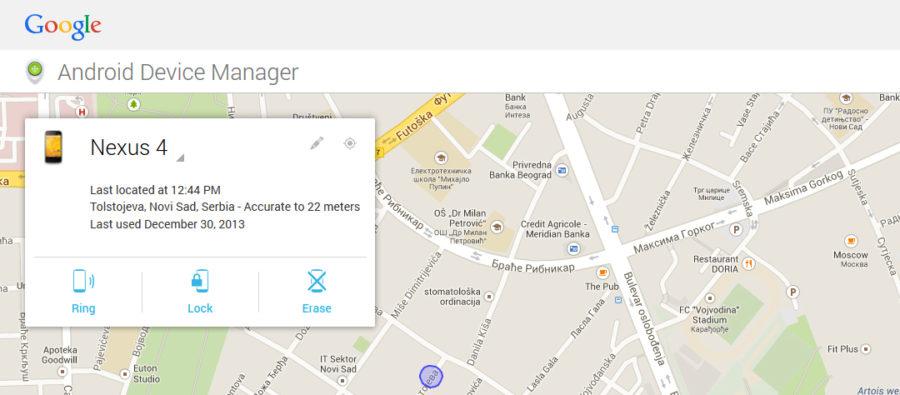Ring the Nexus 4 device

[x=83, y=292]
